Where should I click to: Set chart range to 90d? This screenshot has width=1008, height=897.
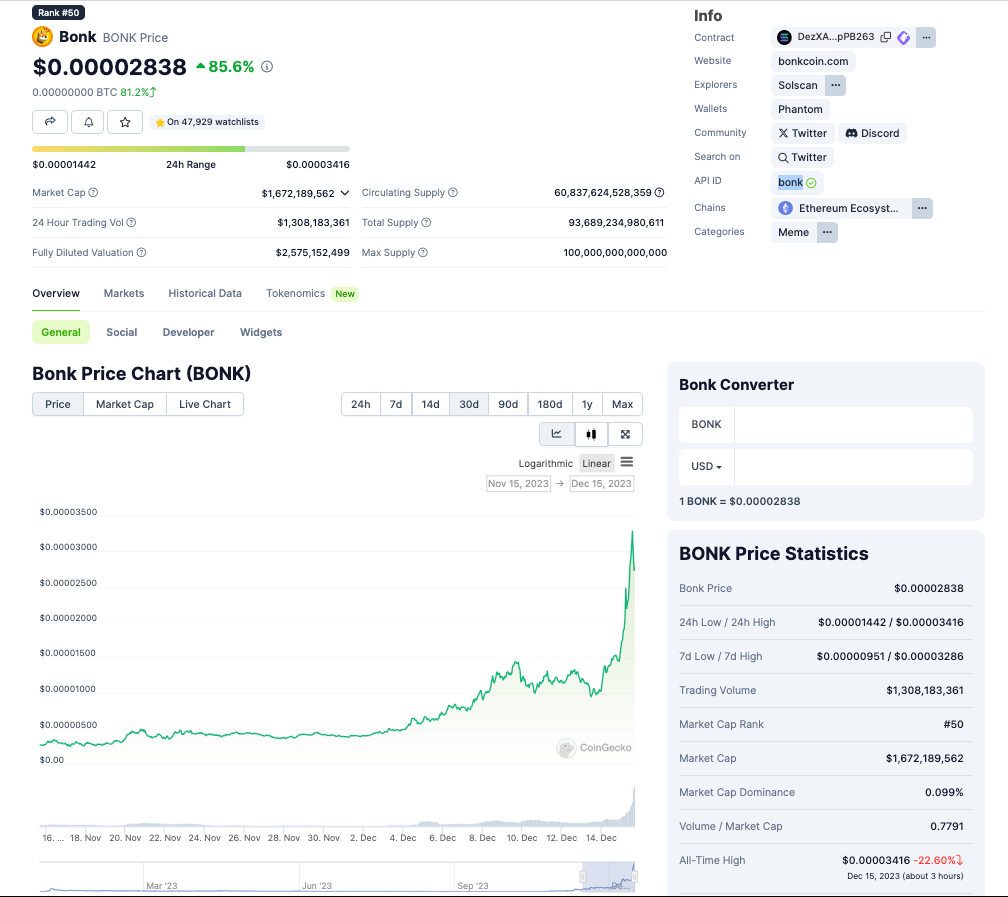click(x=508, y=404)
